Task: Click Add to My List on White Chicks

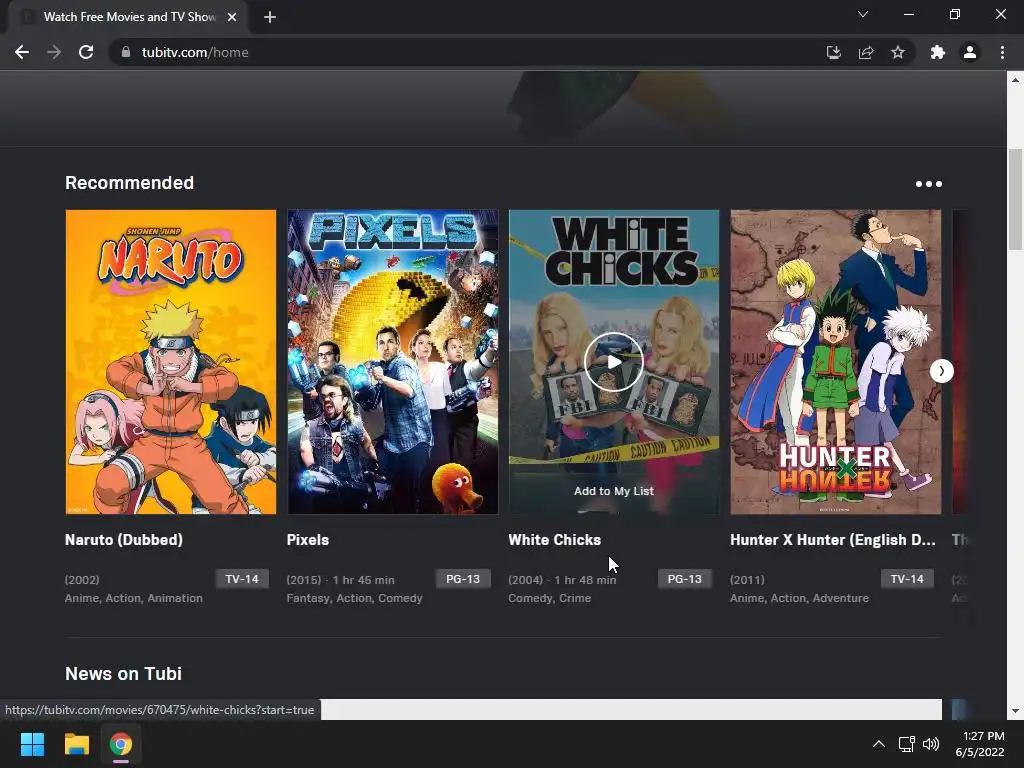Action: 613,491
